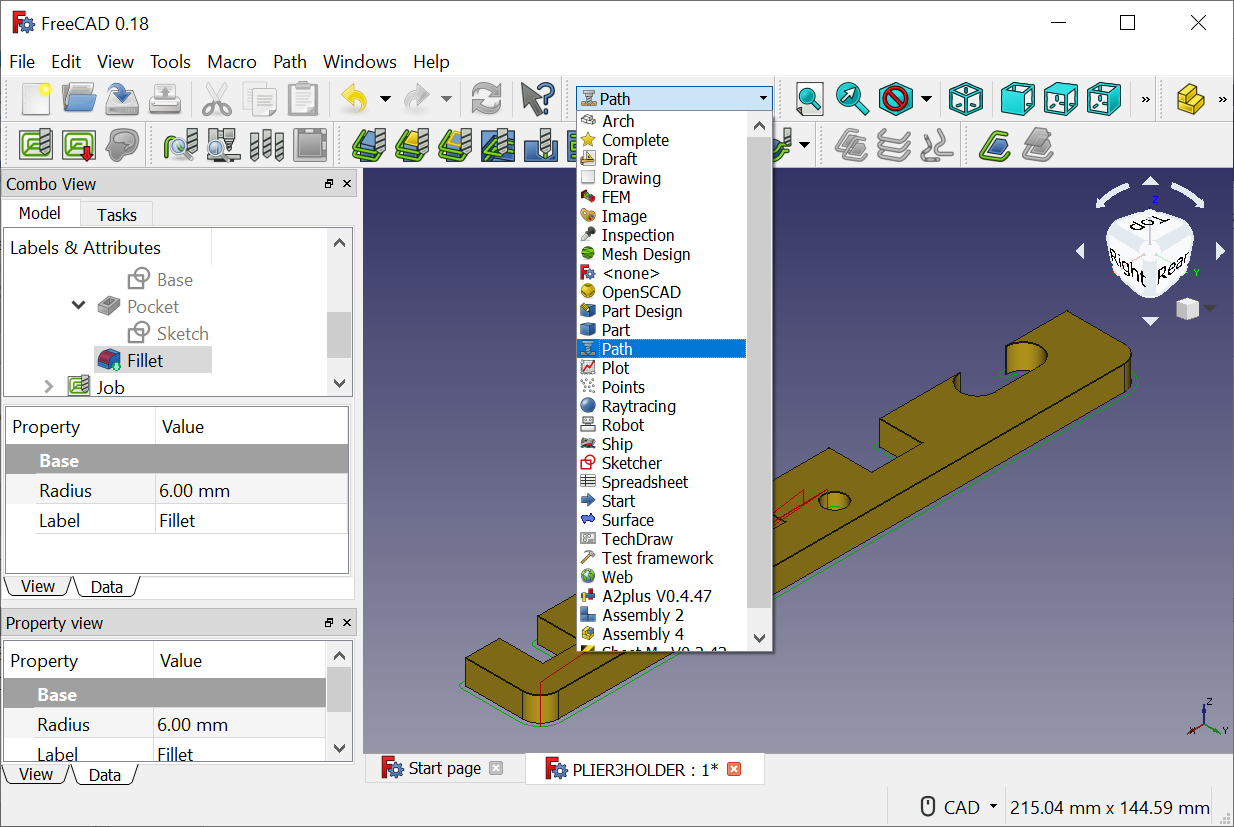Click the Paste clipboard icon
The image size is (1234, 827).
[303, 98]
